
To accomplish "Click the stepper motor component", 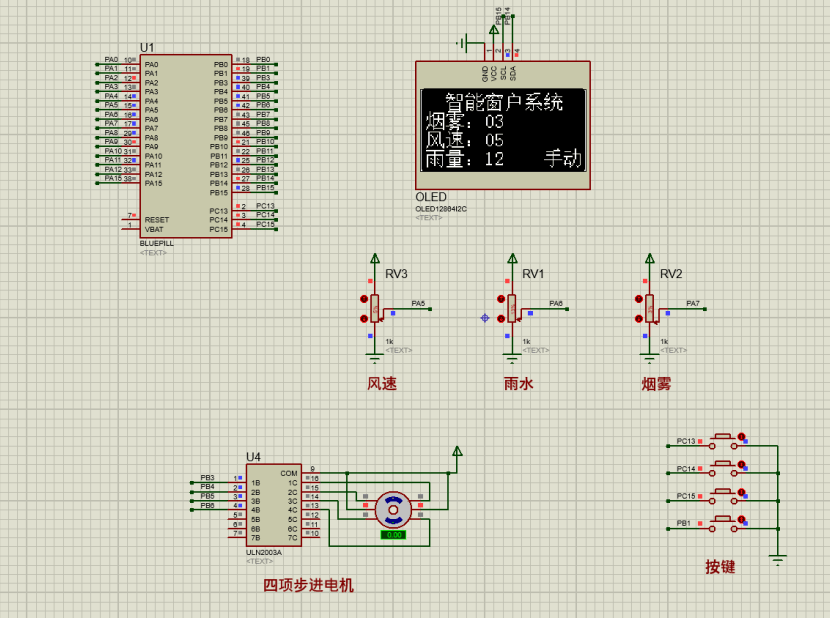I will pyautogui.click(x=392, y=510).
